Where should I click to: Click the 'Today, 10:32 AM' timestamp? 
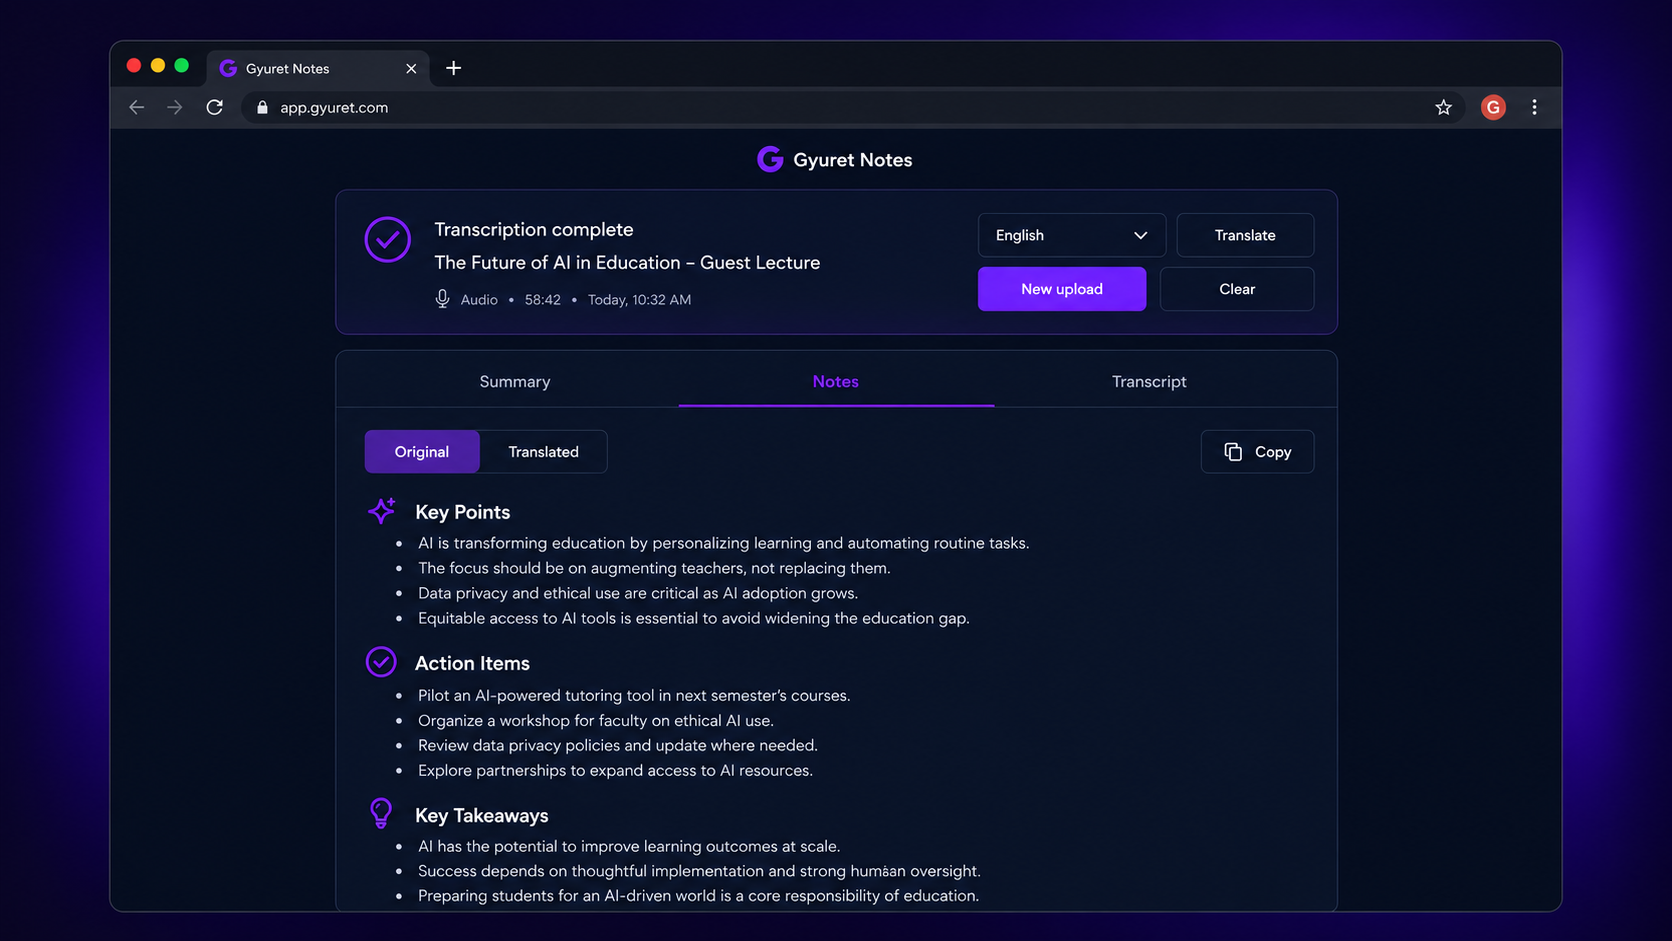639,299
